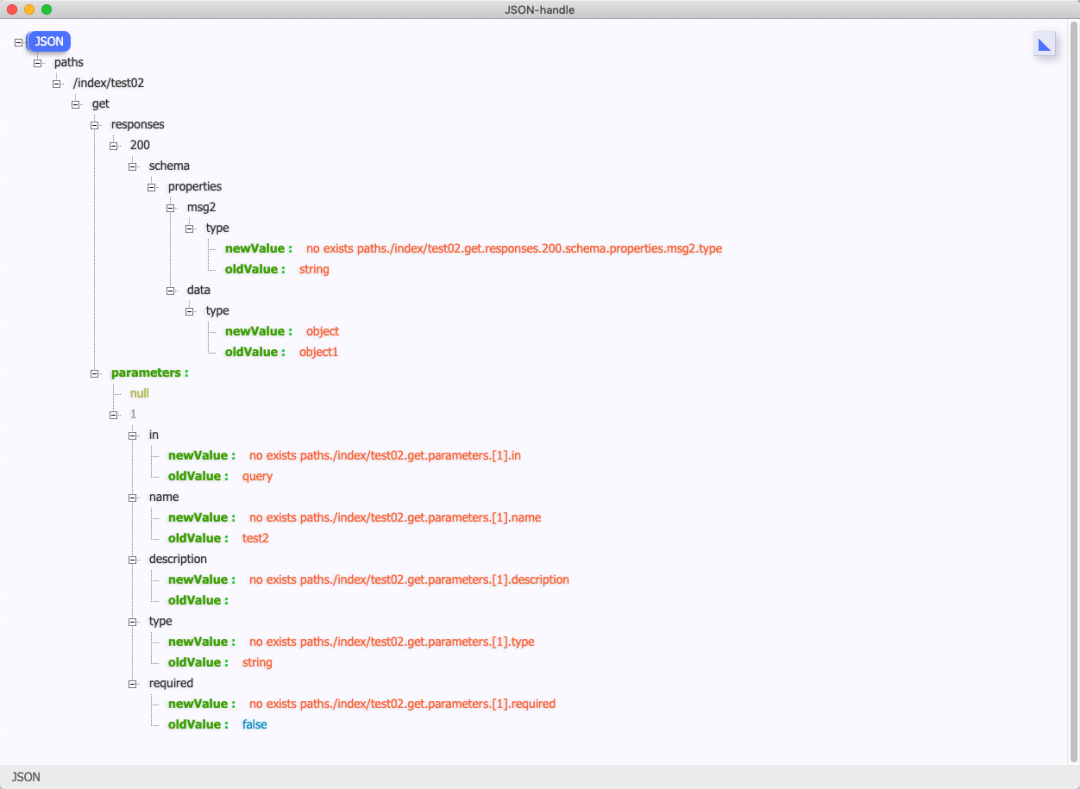The image size is (1080, 789).
Task: Click the JSON label in the status bar
Action: click(25, 776)
